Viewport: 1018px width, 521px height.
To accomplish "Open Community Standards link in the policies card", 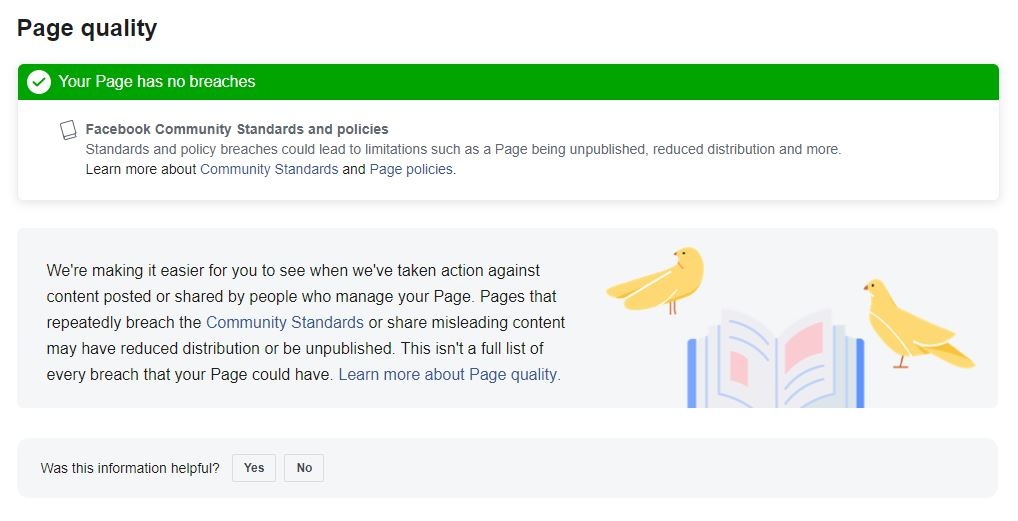I will pyautogui.click(x=269, y=169).
